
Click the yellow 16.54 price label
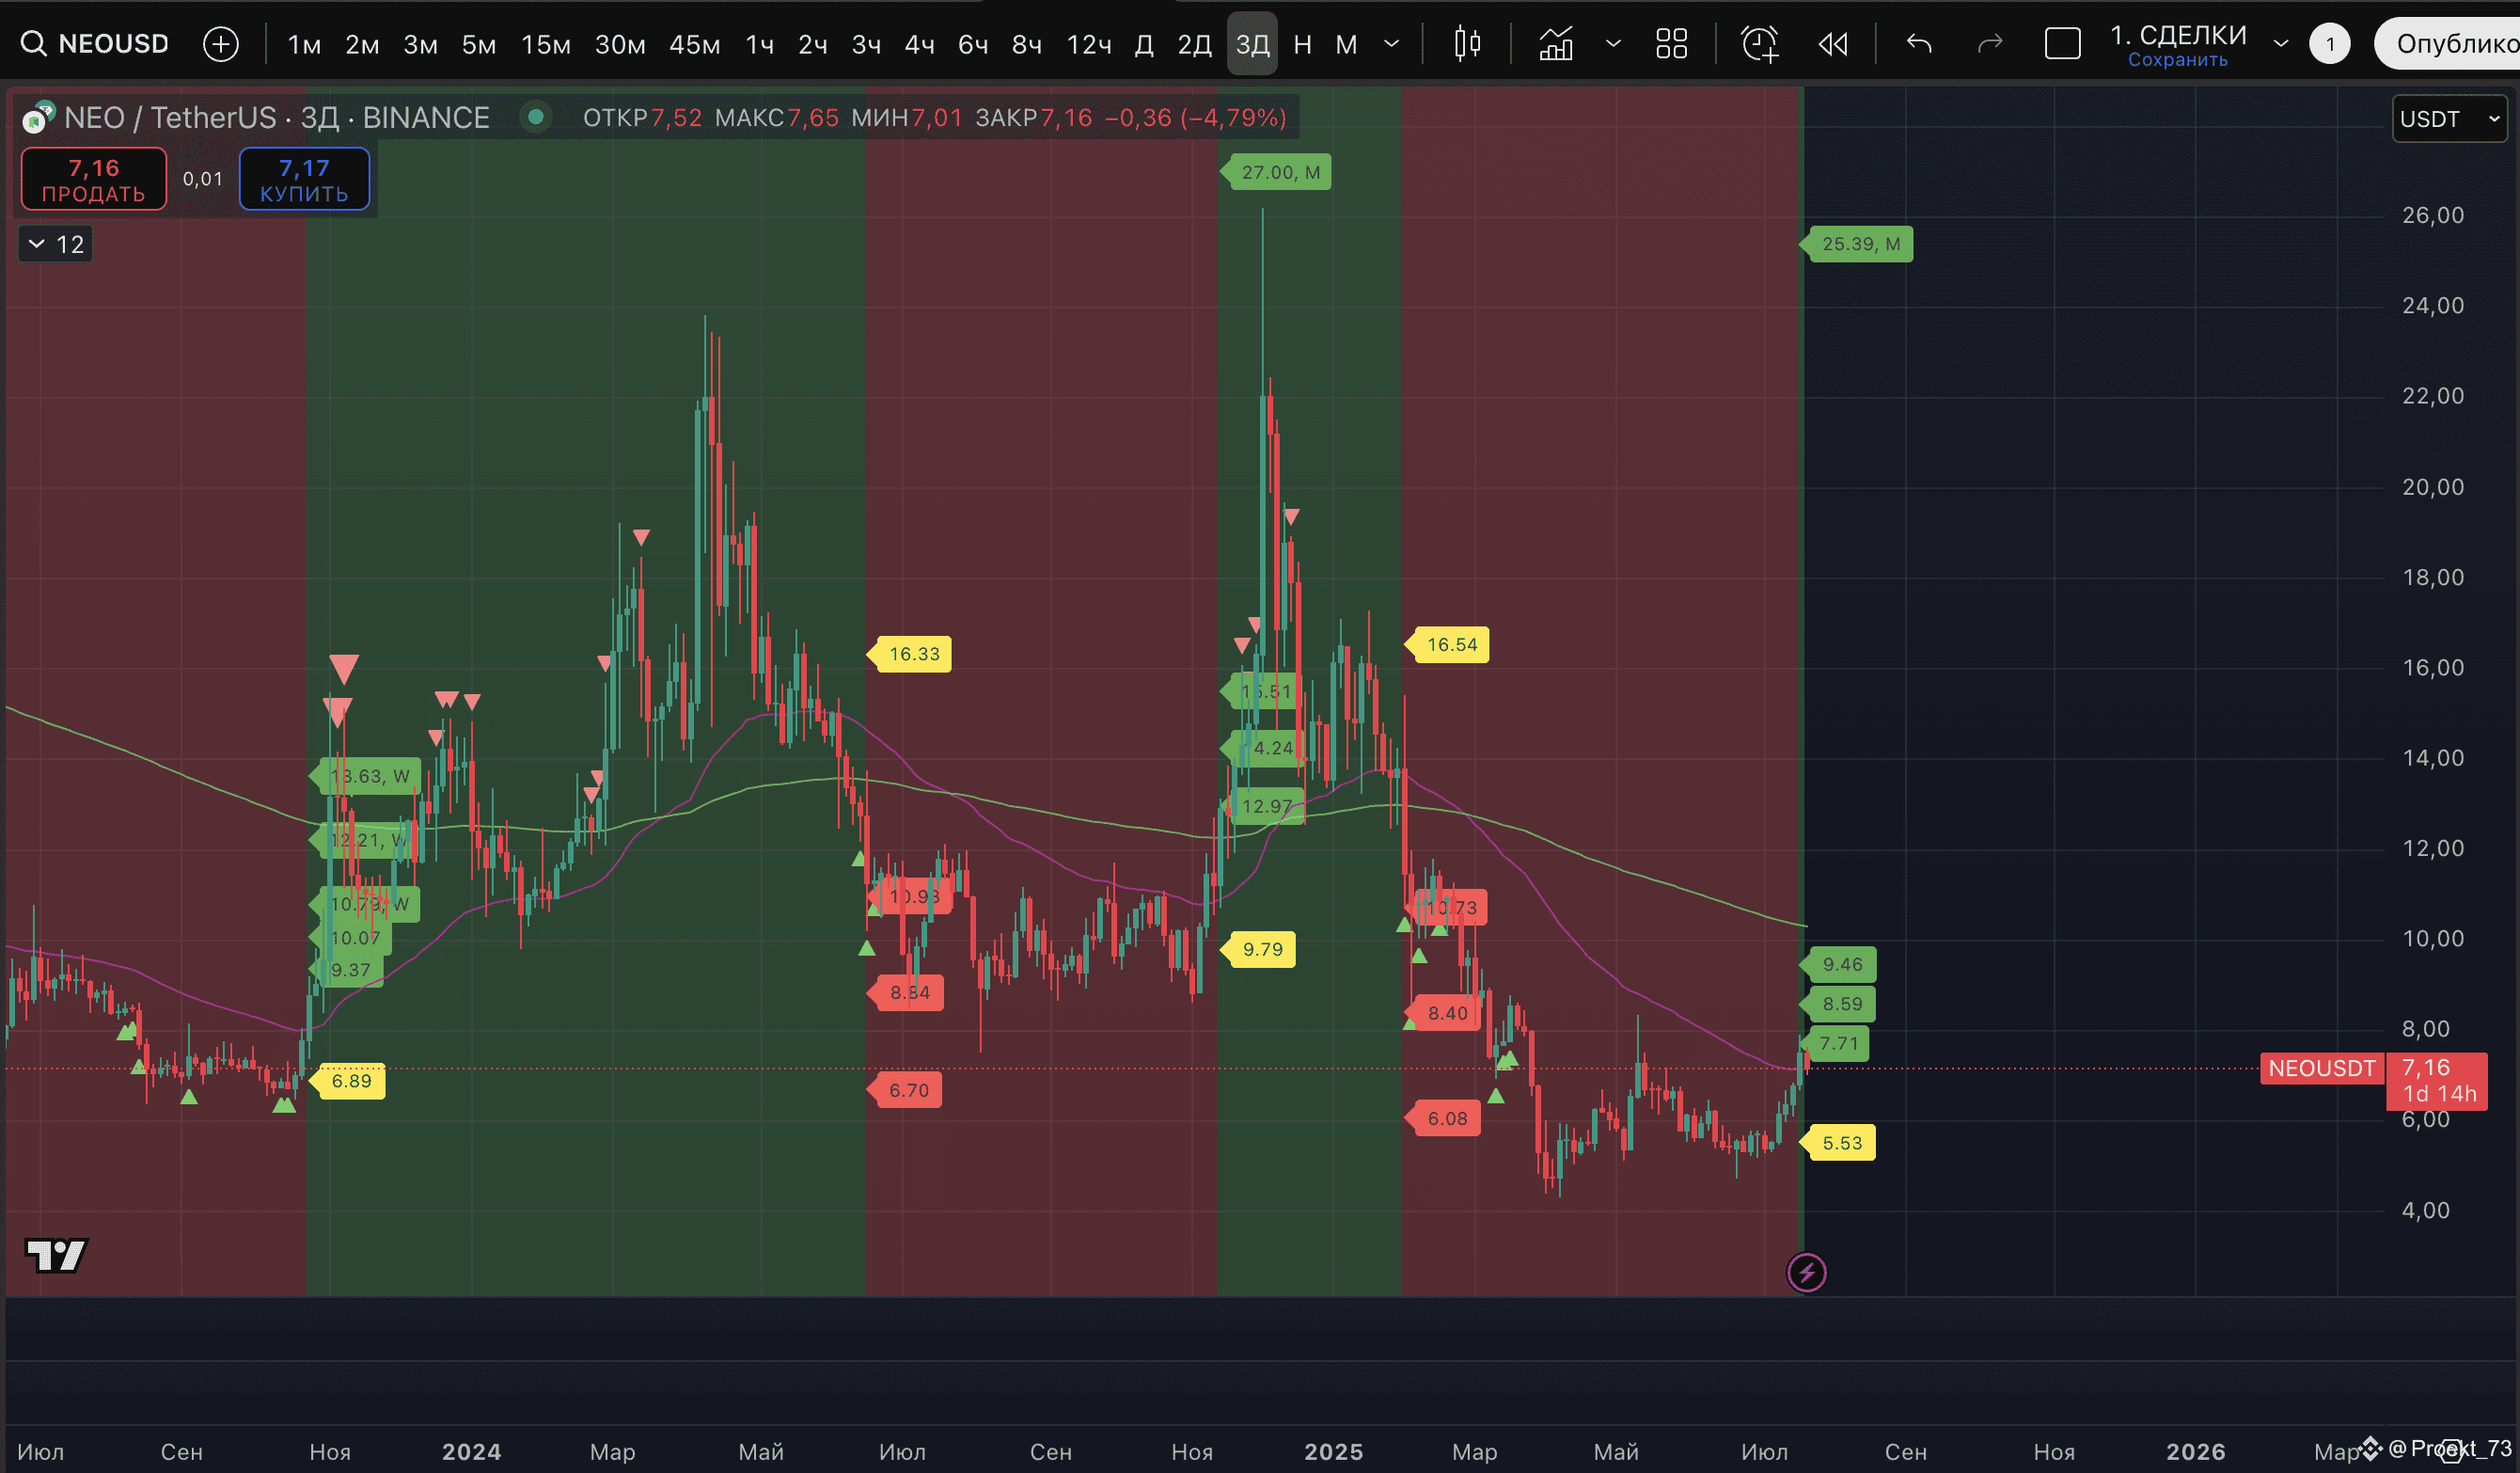pyautogui.click(x=1448, y=645)
